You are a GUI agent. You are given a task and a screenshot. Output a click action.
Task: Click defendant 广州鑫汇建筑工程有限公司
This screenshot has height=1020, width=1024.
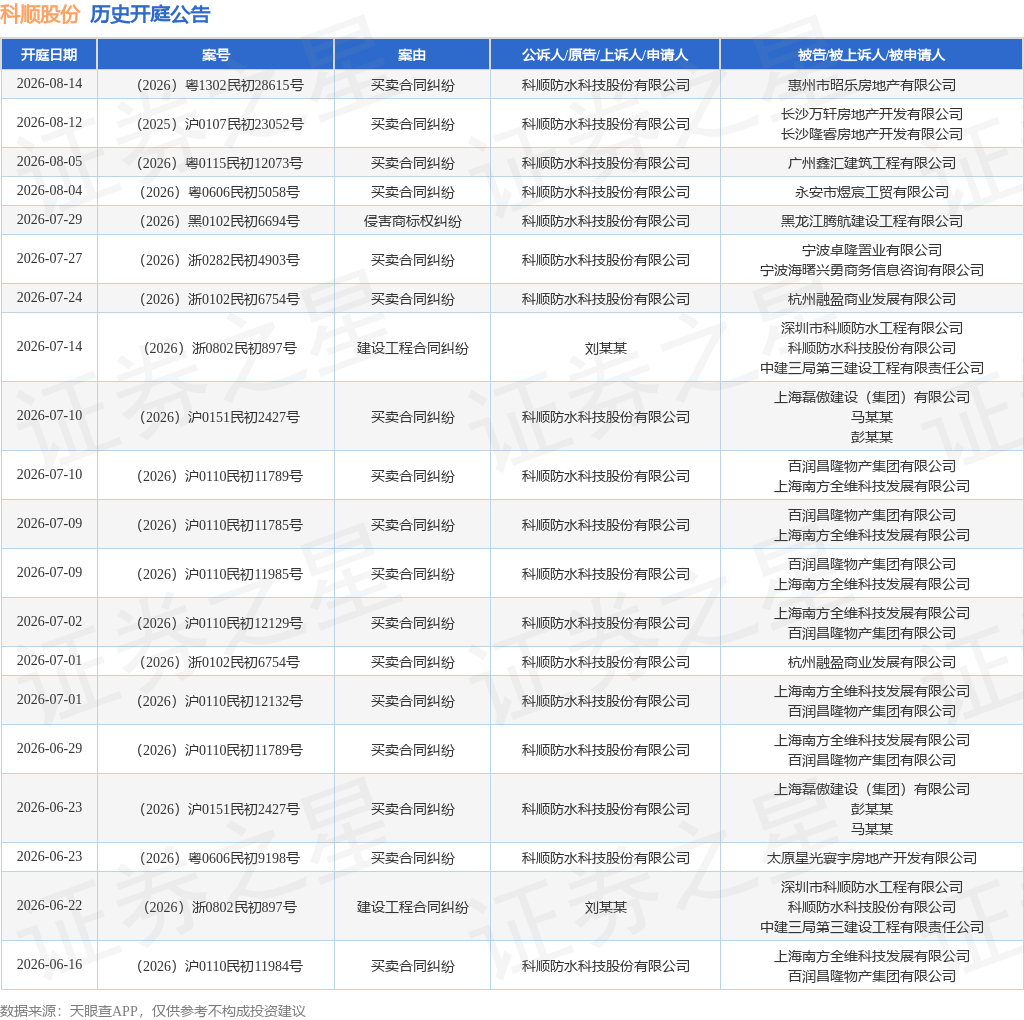pos(872,163)
